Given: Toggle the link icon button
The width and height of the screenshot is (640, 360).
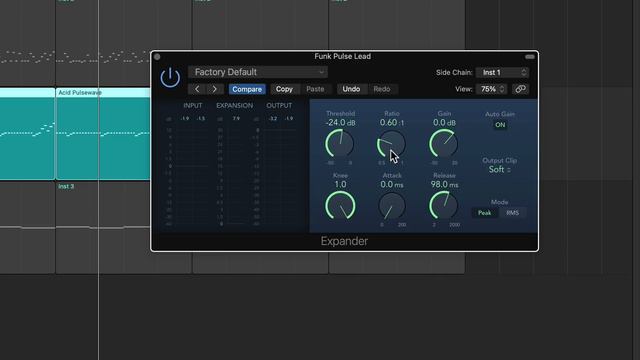Looking at the screenshot, I should click(x=520, y=89).
